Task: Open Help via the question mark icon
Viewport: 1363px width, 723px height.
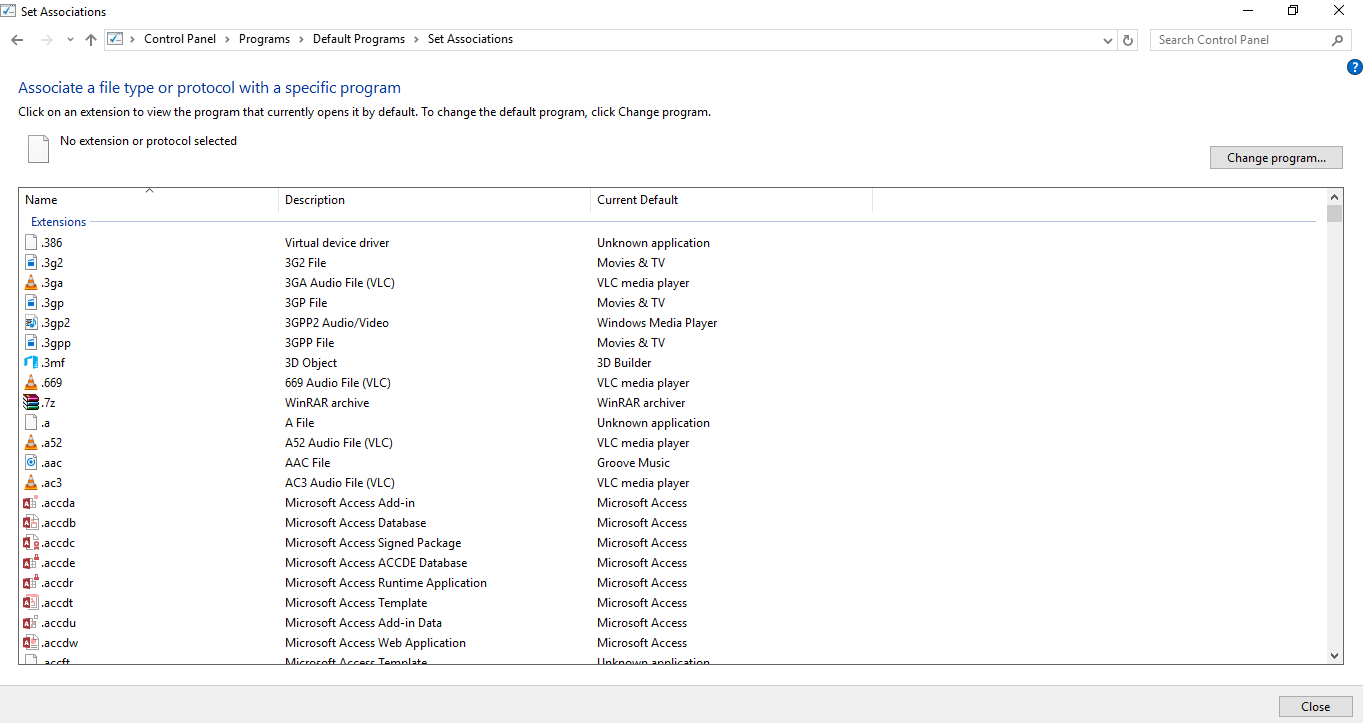Action: 1355,67
